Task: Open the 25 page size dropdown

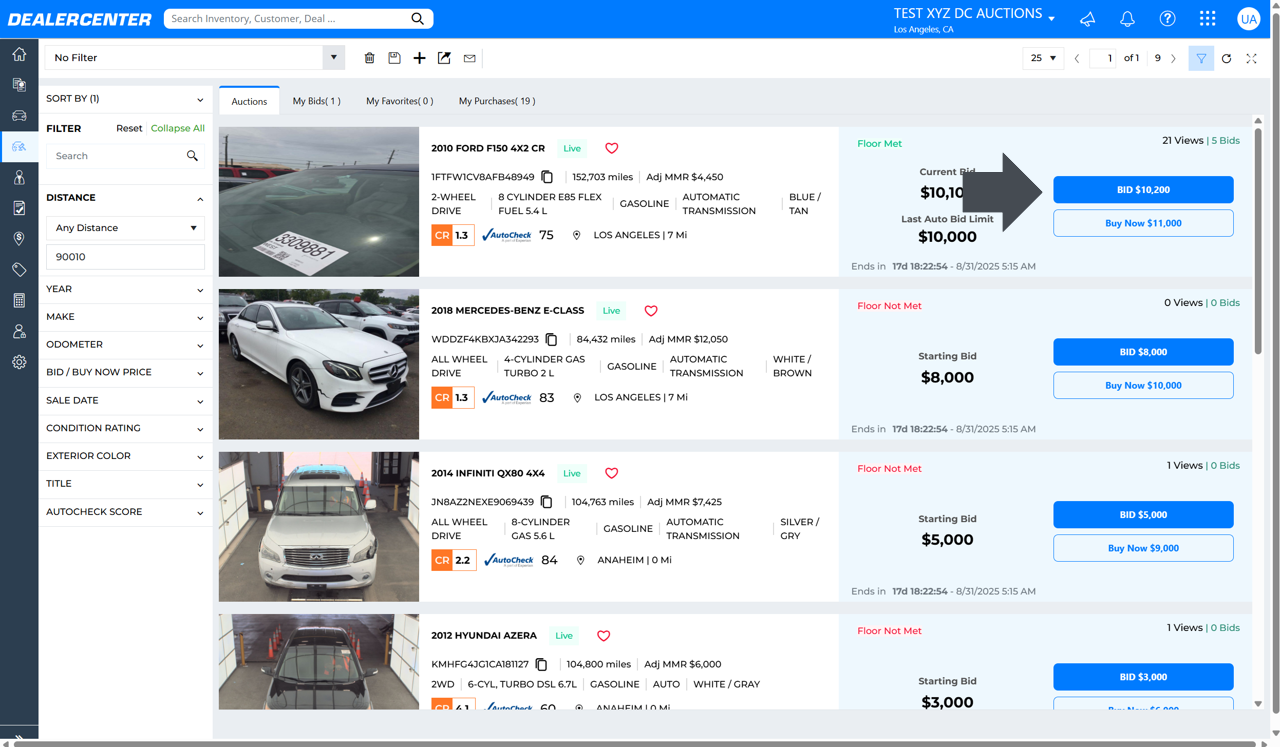Action: pyautogui.click(x=1042, y=58)
